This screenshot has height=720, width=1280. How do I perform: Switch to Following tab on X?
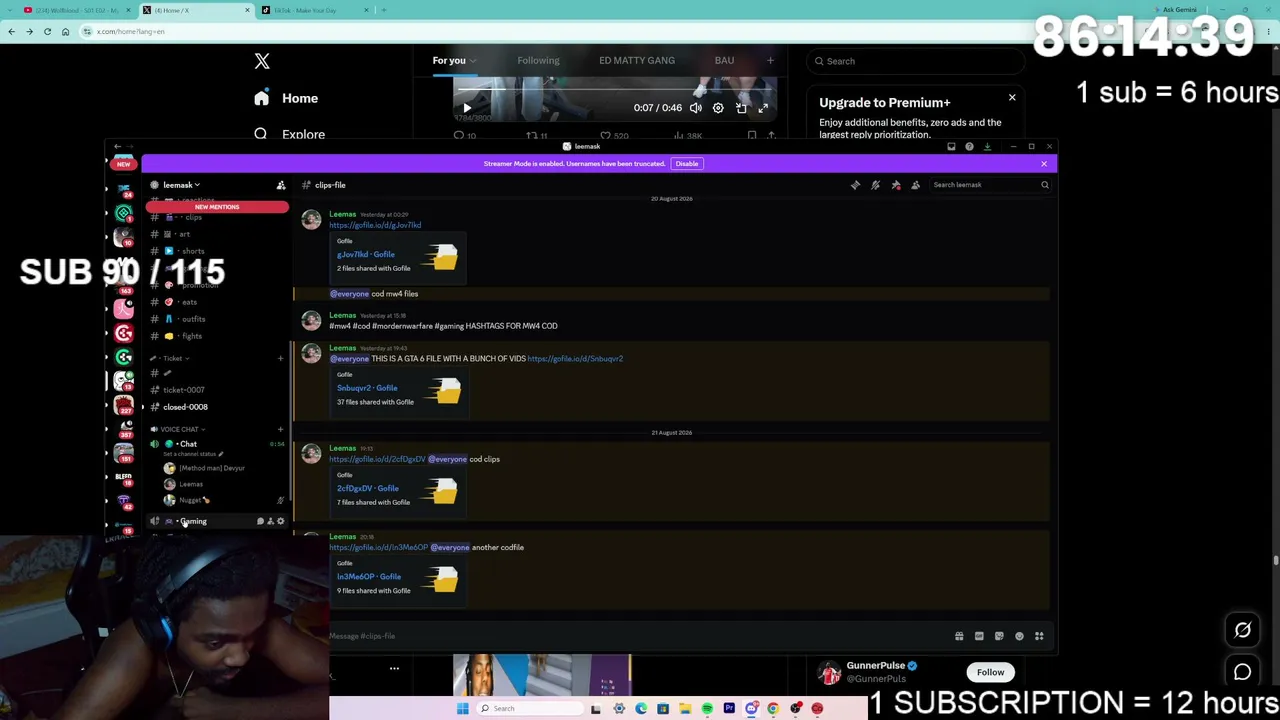coord(538,61)
